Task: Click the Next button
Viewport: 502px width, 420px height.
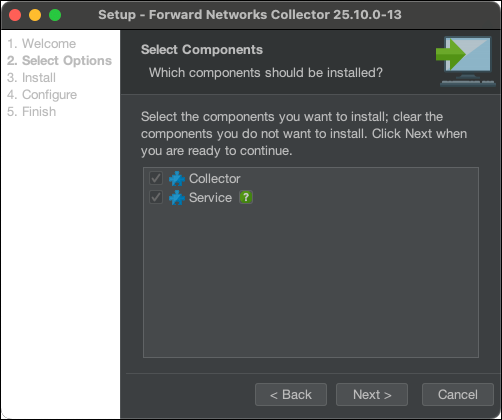Action: (372, 395)
